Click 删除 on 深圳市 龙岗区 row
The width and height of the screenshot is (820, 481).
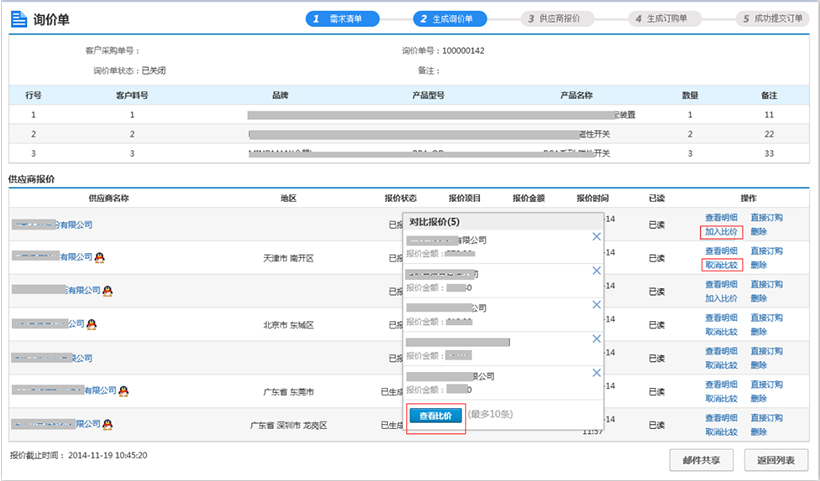(x=759, y=432)
